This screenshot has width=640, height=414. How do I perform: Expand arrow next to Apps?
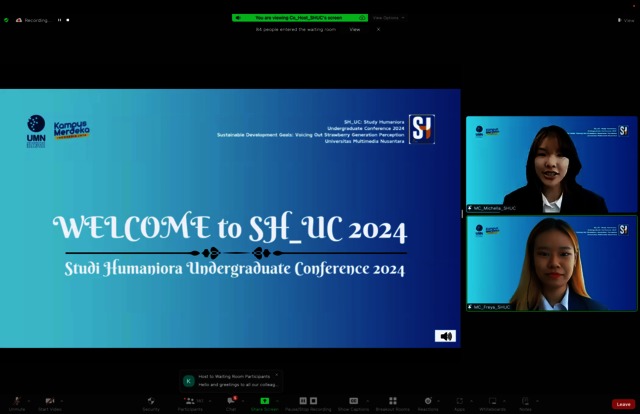point(471,401)
